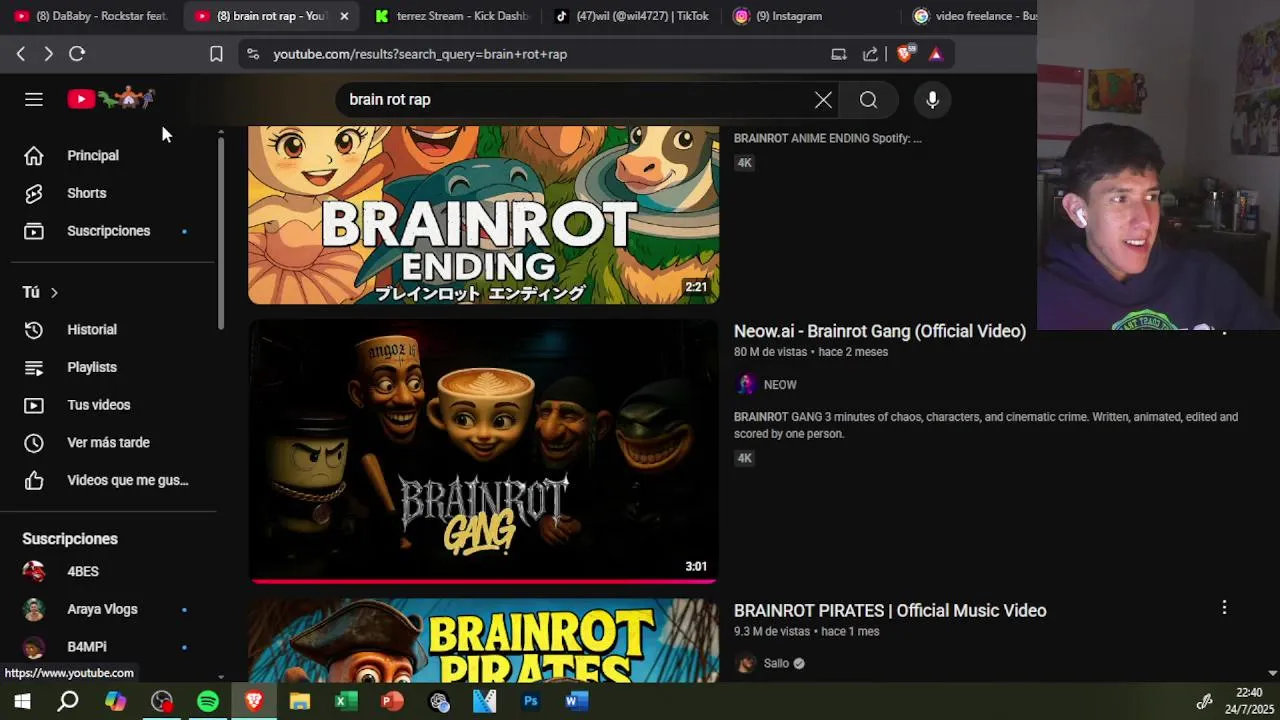The width and height of the screenshot is (1280, 720).
Task: Switch to the DaBaby - Rockstar tab
Action: pos(92,16)
